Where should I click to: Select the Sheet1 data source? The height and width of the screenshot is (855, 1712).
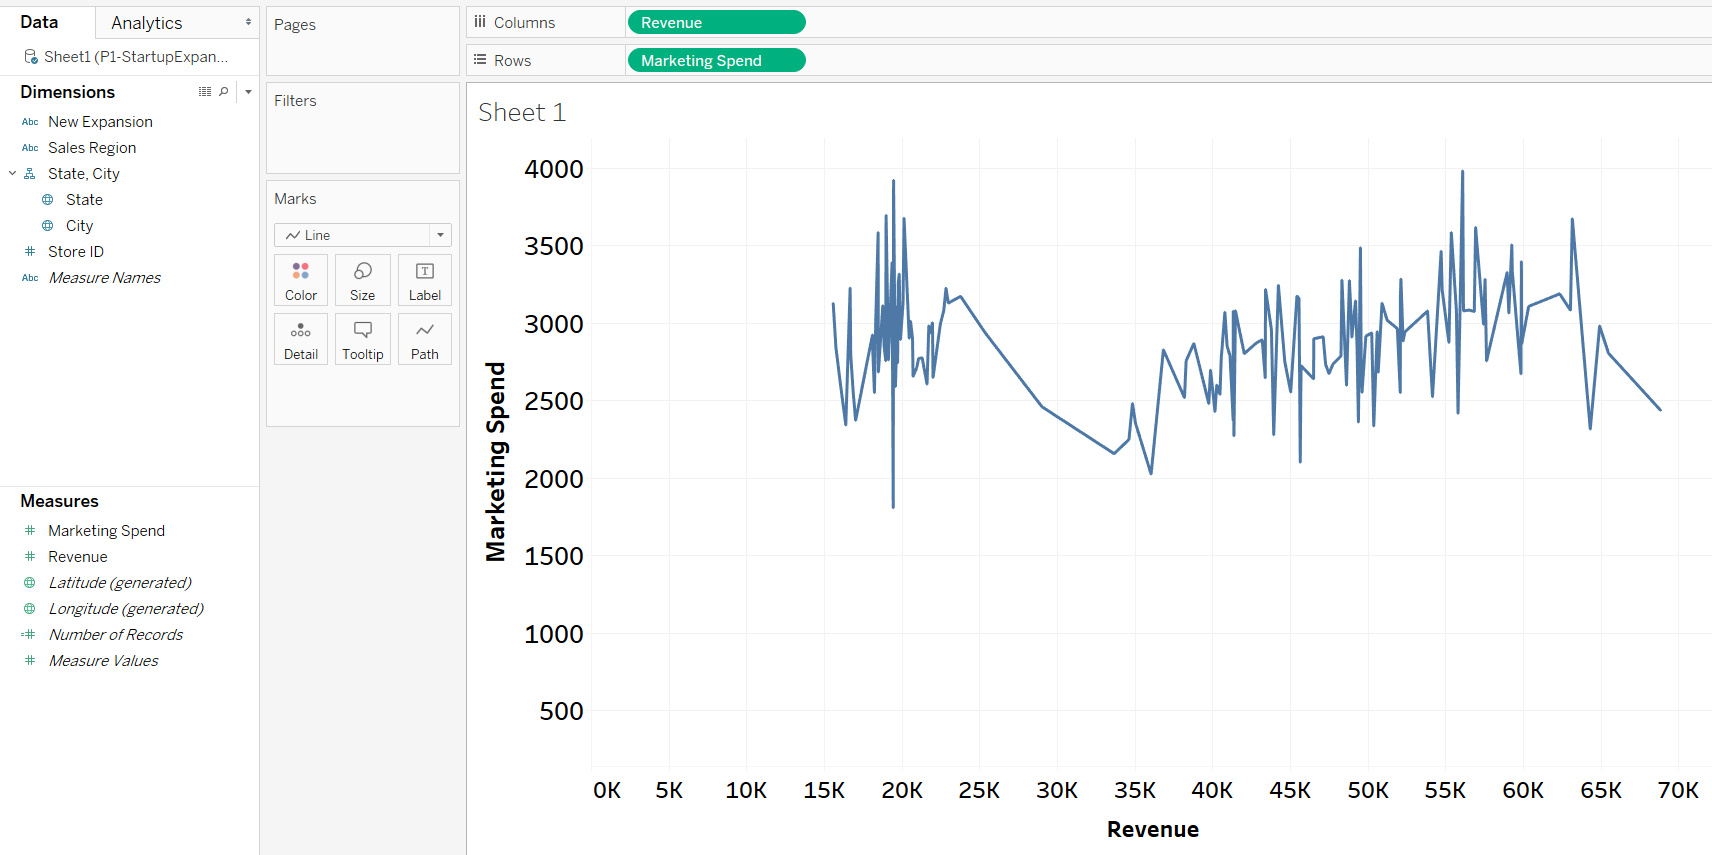[136, 57]
